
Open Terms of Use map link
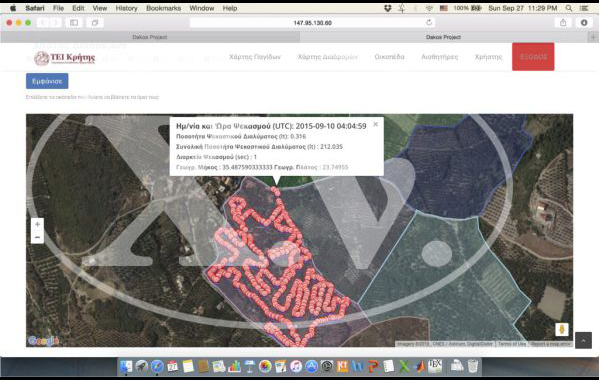[512, 344]
